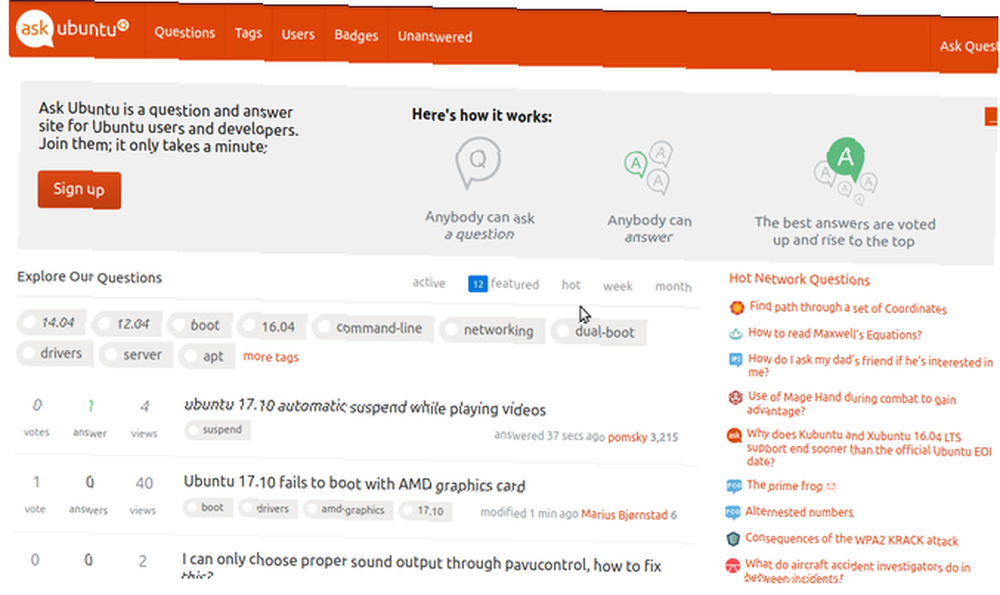Image resolution: width=1000 pixels, height=595 pixels.
Task: Click the 40 views count
Action: pyautogui.click(x=143, y=494)
